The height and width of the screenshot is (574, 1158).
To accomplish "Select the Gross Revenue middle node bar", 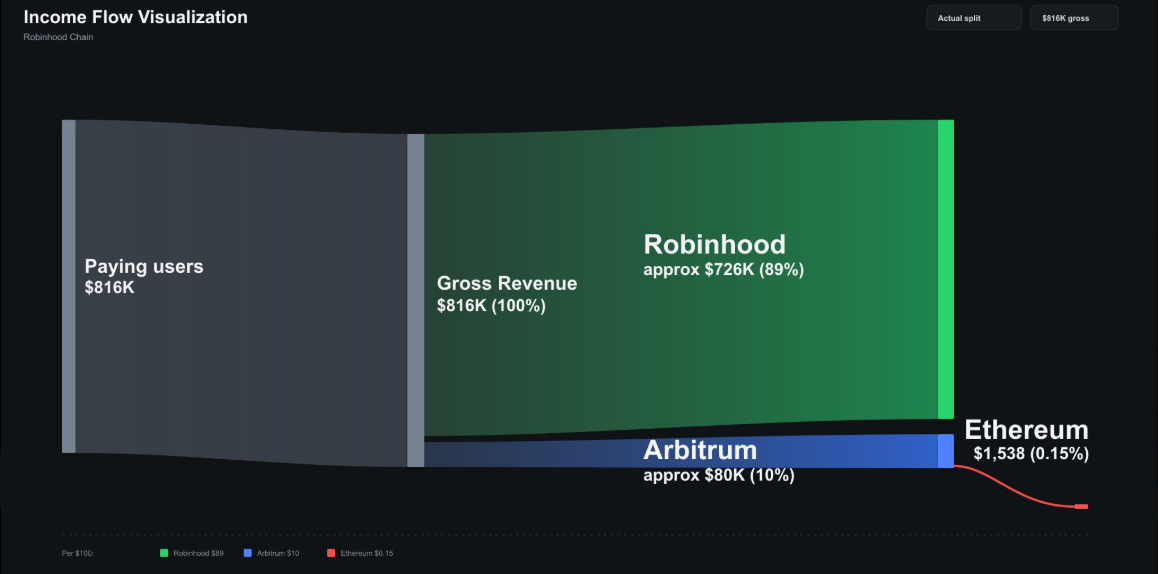I will 416,300.
